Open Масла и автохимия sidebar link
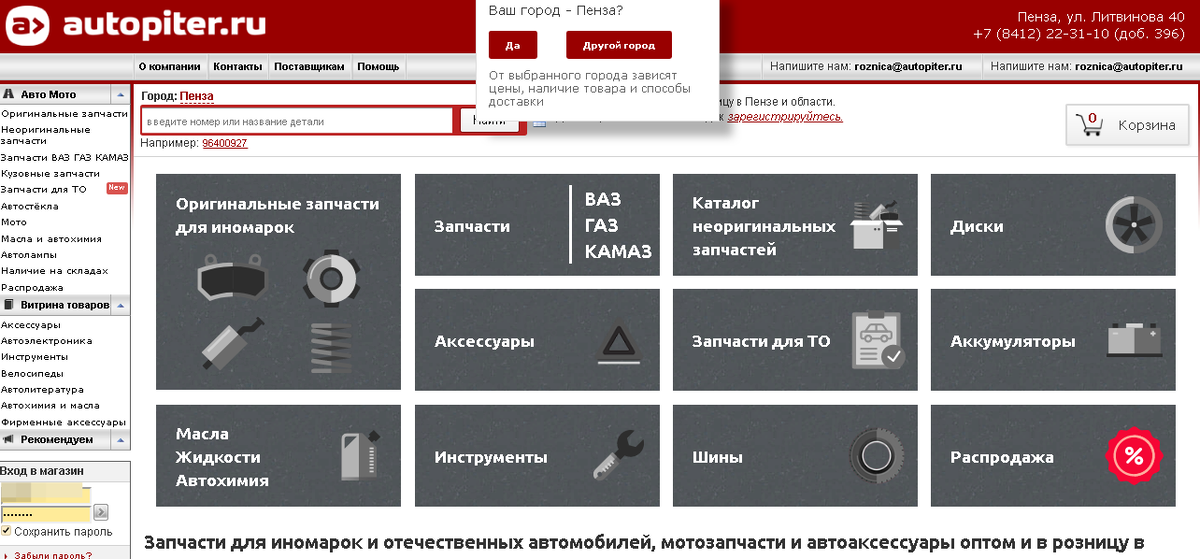The width and height of the screenshot is (1200, 559). pos(51,238)
